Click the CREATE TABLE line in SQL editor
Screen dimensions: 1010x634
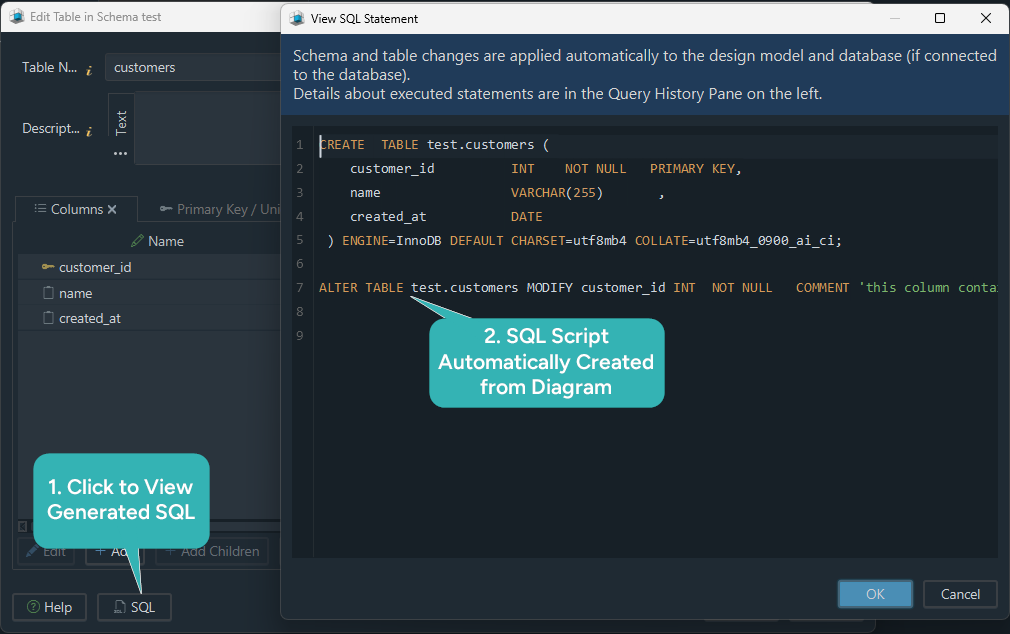coord(656,144)
